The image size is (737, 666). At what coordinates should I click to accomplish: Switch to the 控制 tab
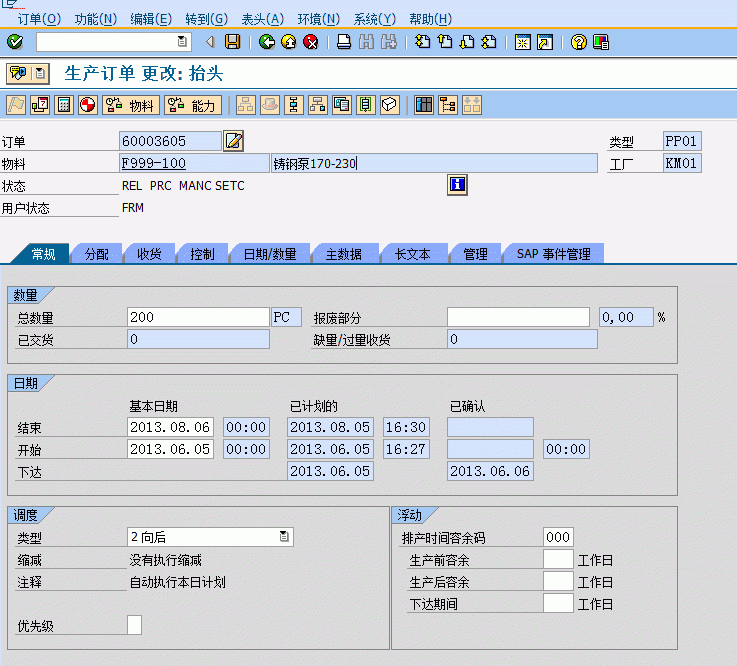tap(203, 254)
